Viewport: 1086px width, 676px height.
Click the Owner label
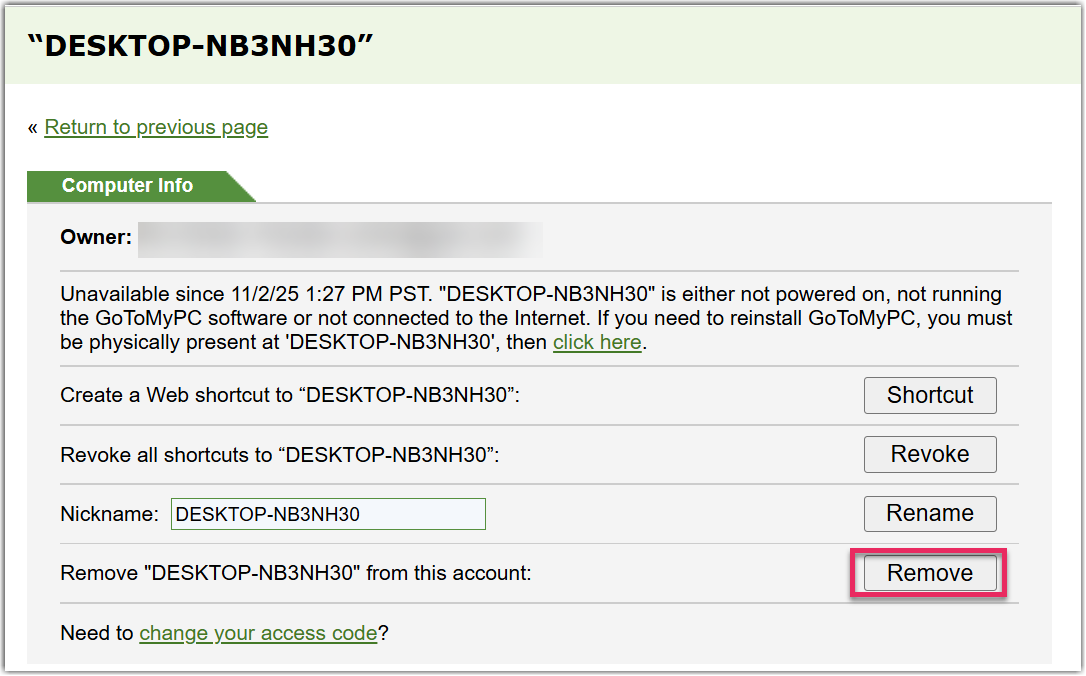pyautogui.click(x=96, y=238)
